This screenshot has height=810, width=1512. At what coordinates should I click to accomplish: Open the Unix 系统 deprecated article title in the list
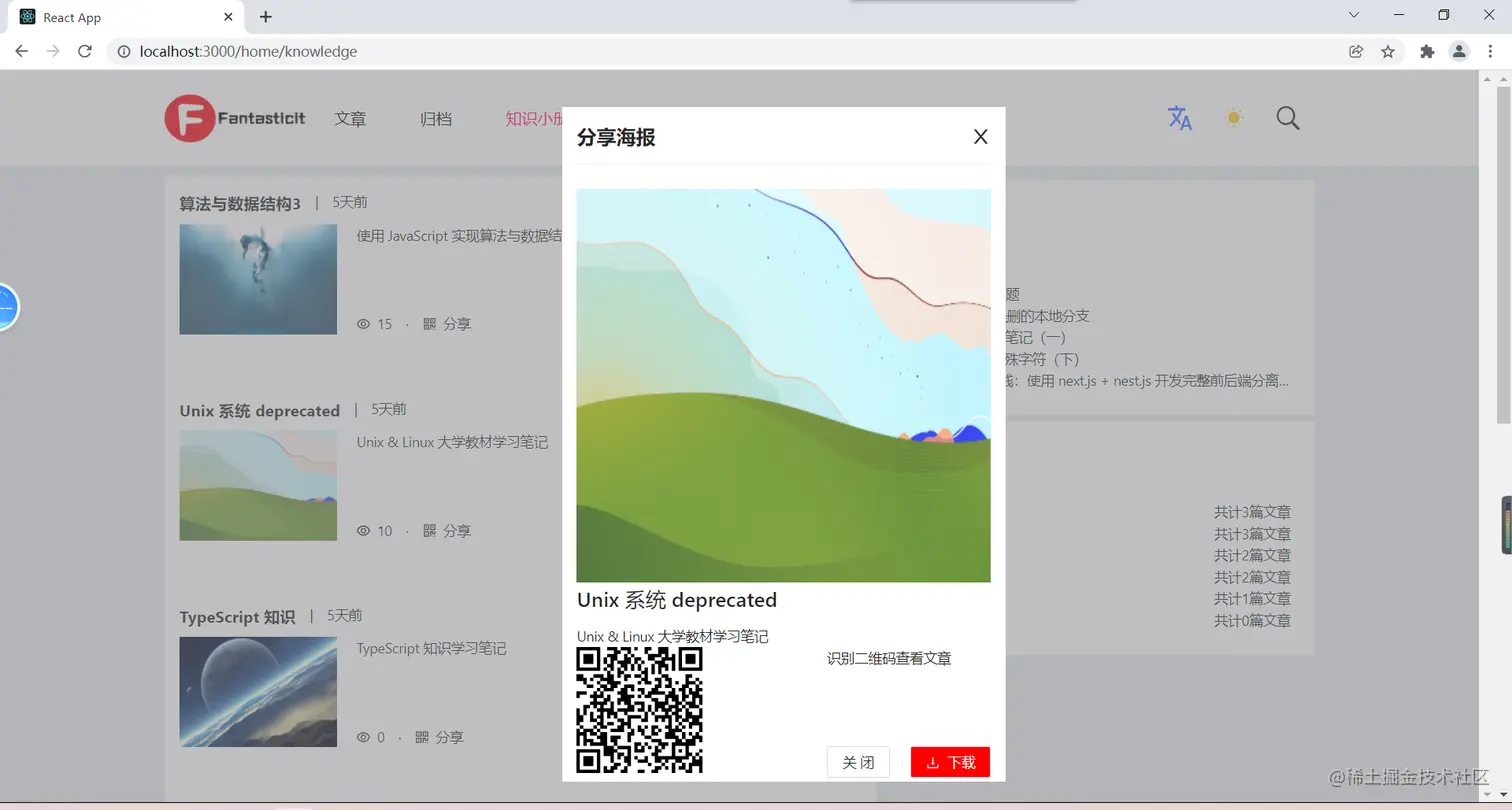(x=260, y=411)
